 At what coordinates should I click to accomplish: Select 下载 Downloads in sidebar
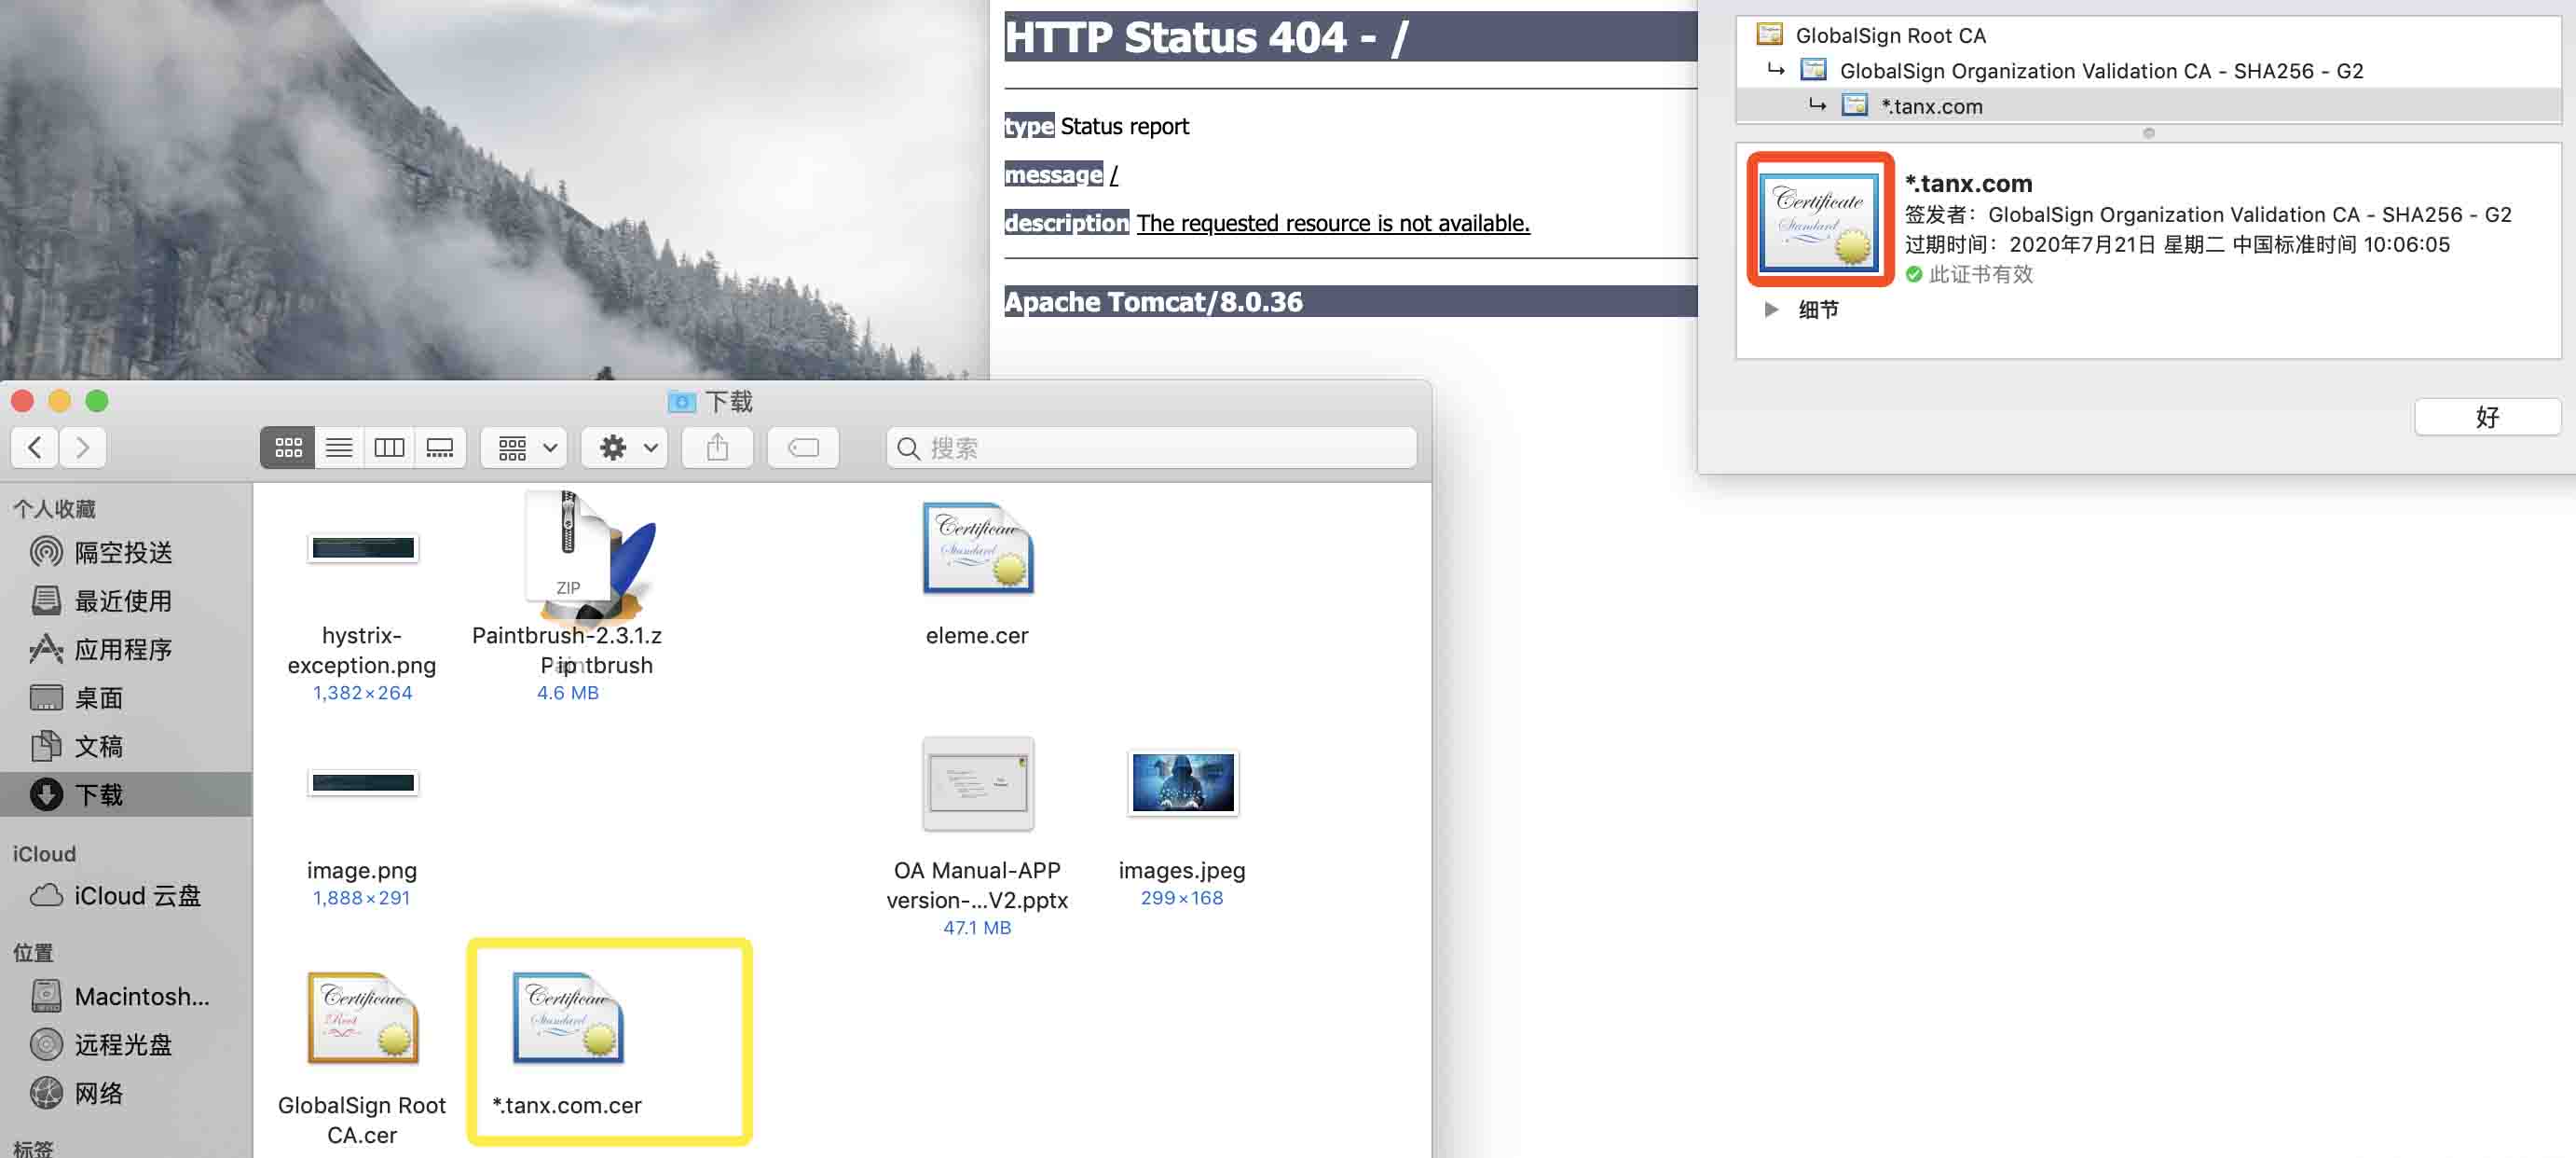pos(126,795)
